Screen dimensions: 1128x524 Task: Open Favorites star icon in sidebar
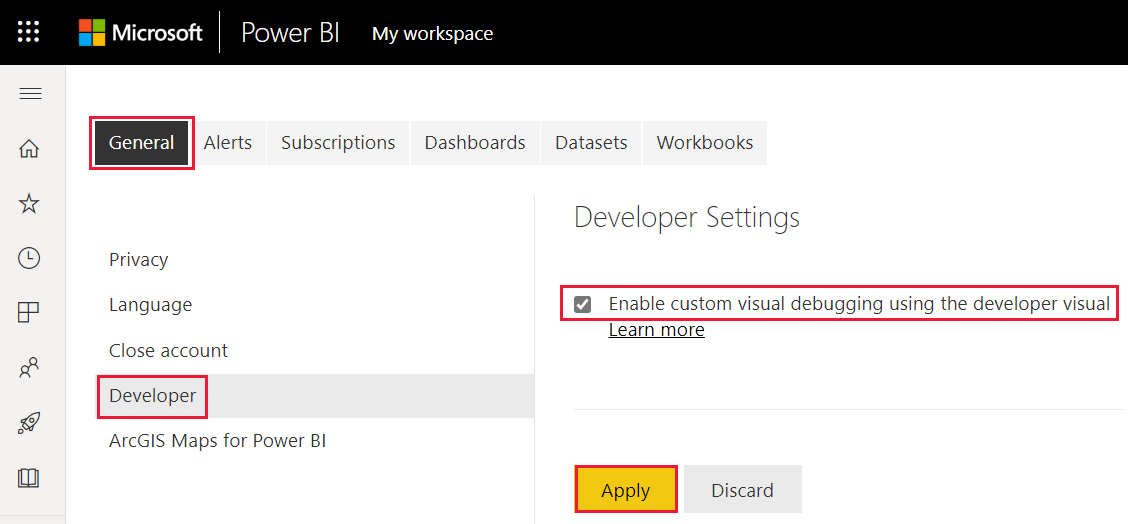30,204
